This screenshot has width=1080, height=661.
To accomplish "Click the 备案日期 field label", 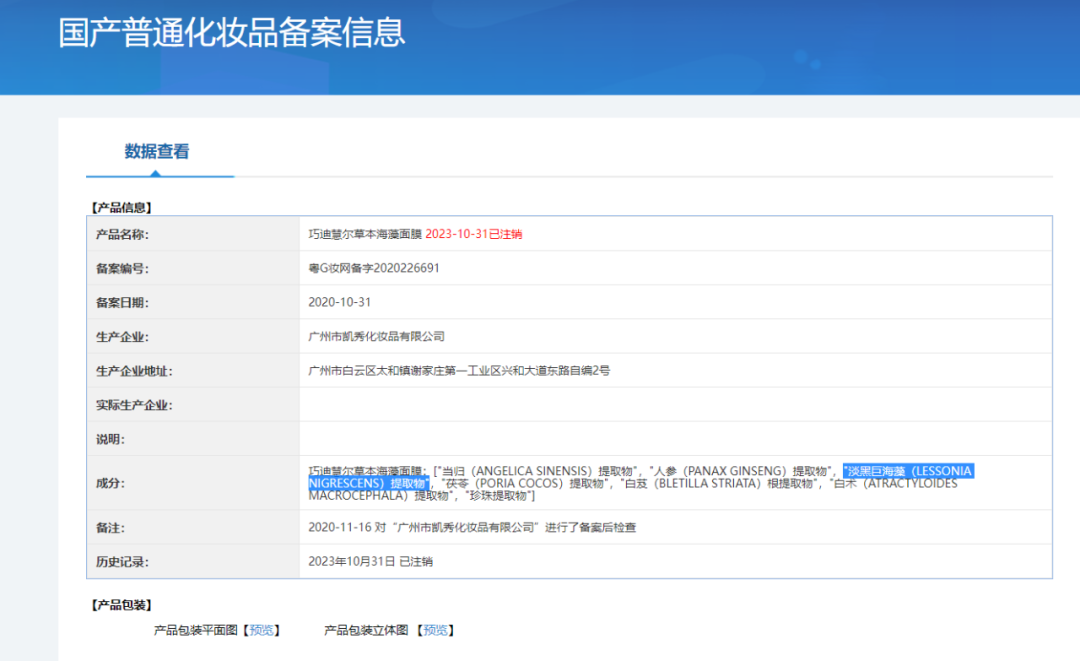I will [x=122, y=302].
